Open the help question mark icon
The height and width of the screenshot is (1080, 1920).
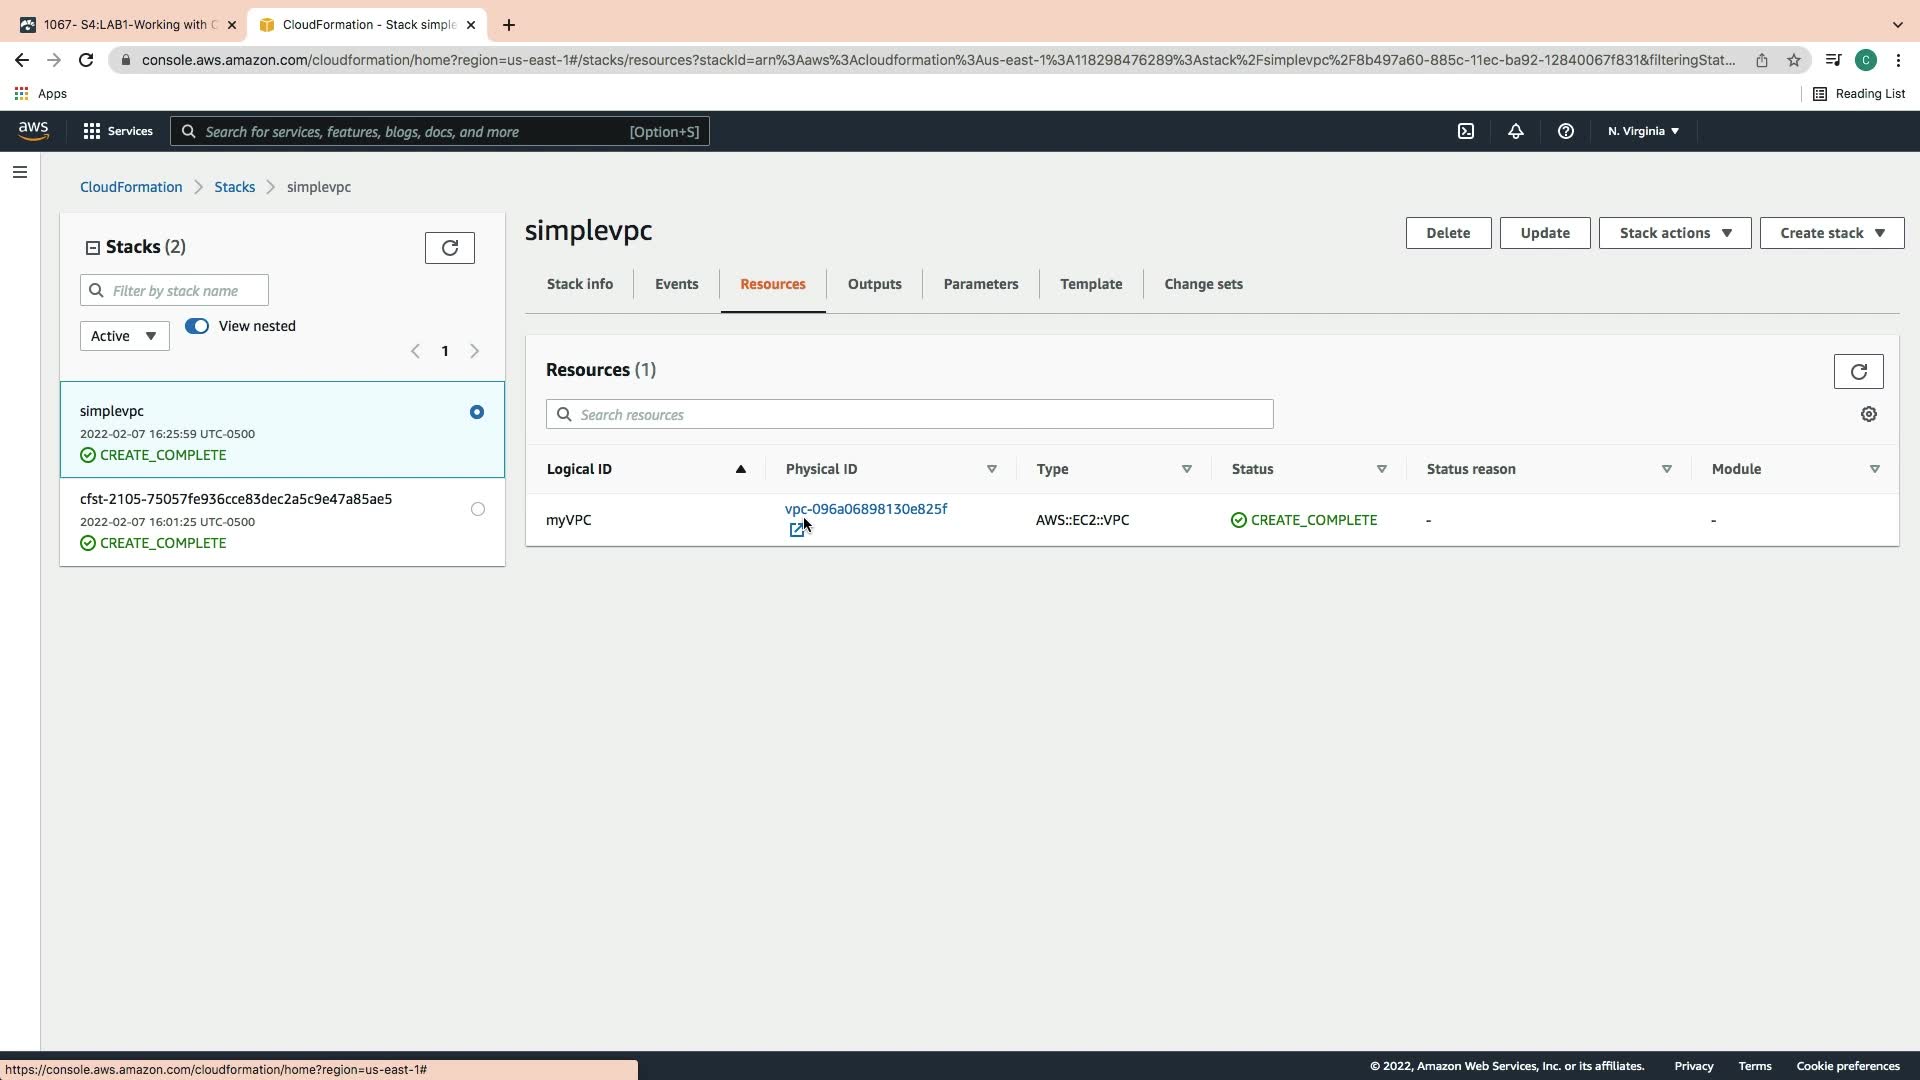[1566, 131]
